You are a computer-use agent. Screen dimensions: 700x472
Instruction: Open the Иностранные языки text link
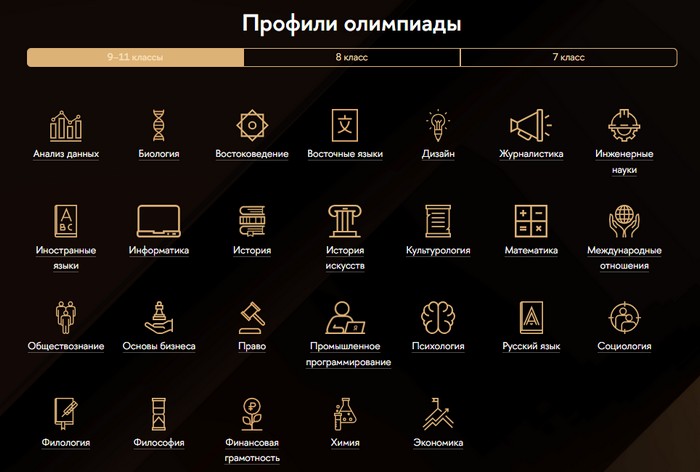coord(66,258)
